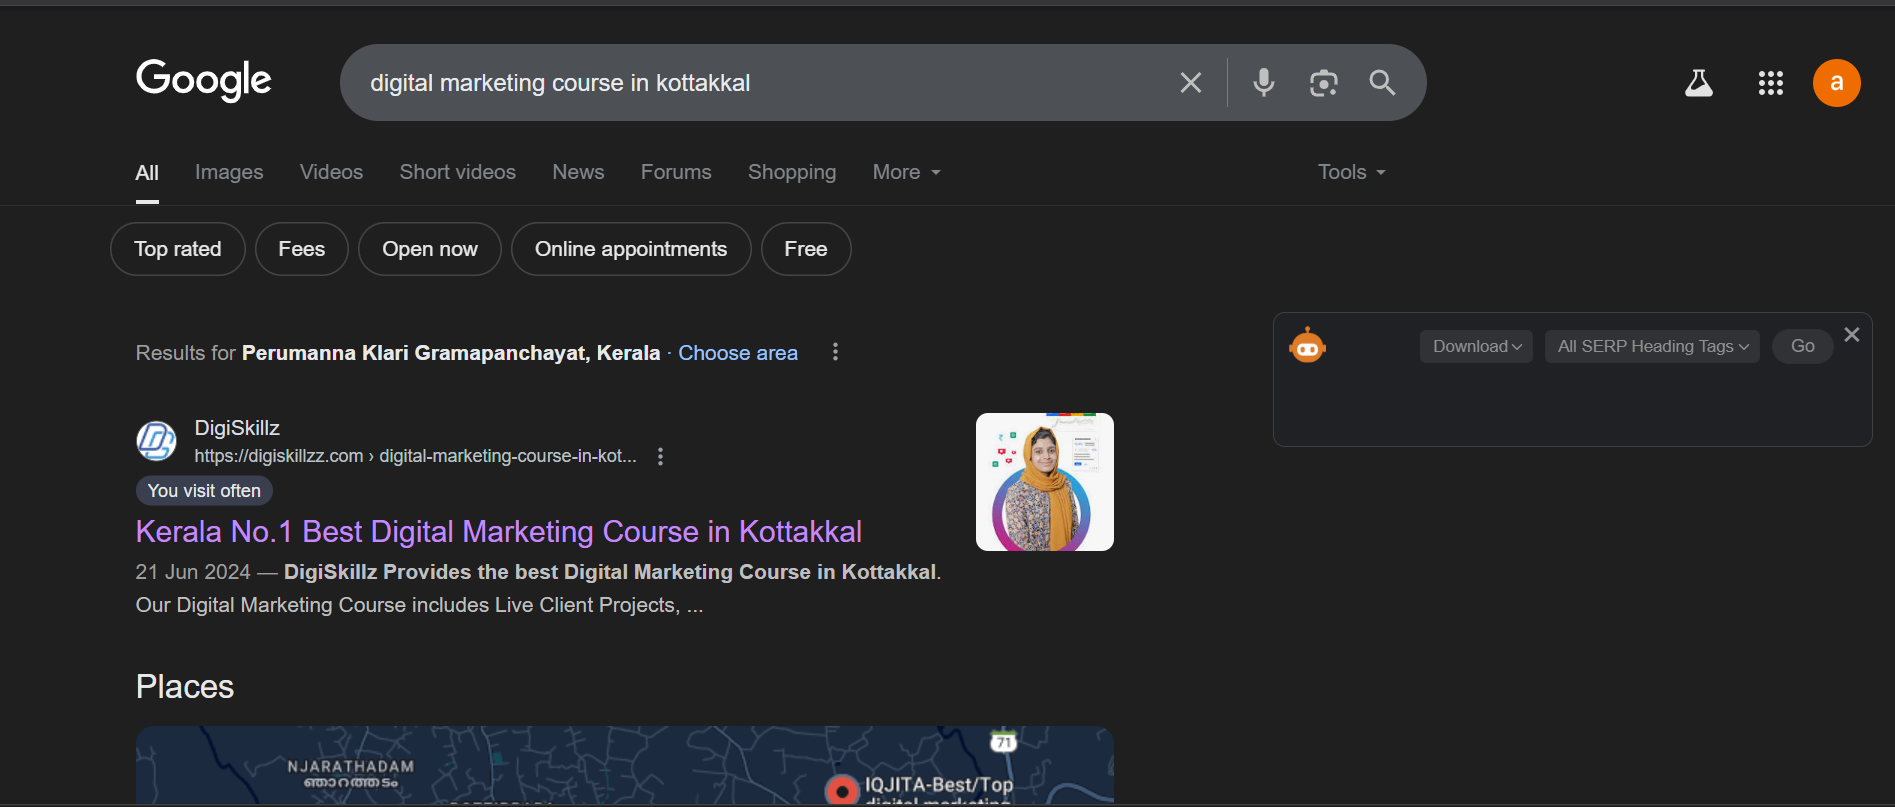The image size is (1895, 807).
Task: Open Kerala No.1 Best Digital Marketing Course result
Action: coord(499,531)
